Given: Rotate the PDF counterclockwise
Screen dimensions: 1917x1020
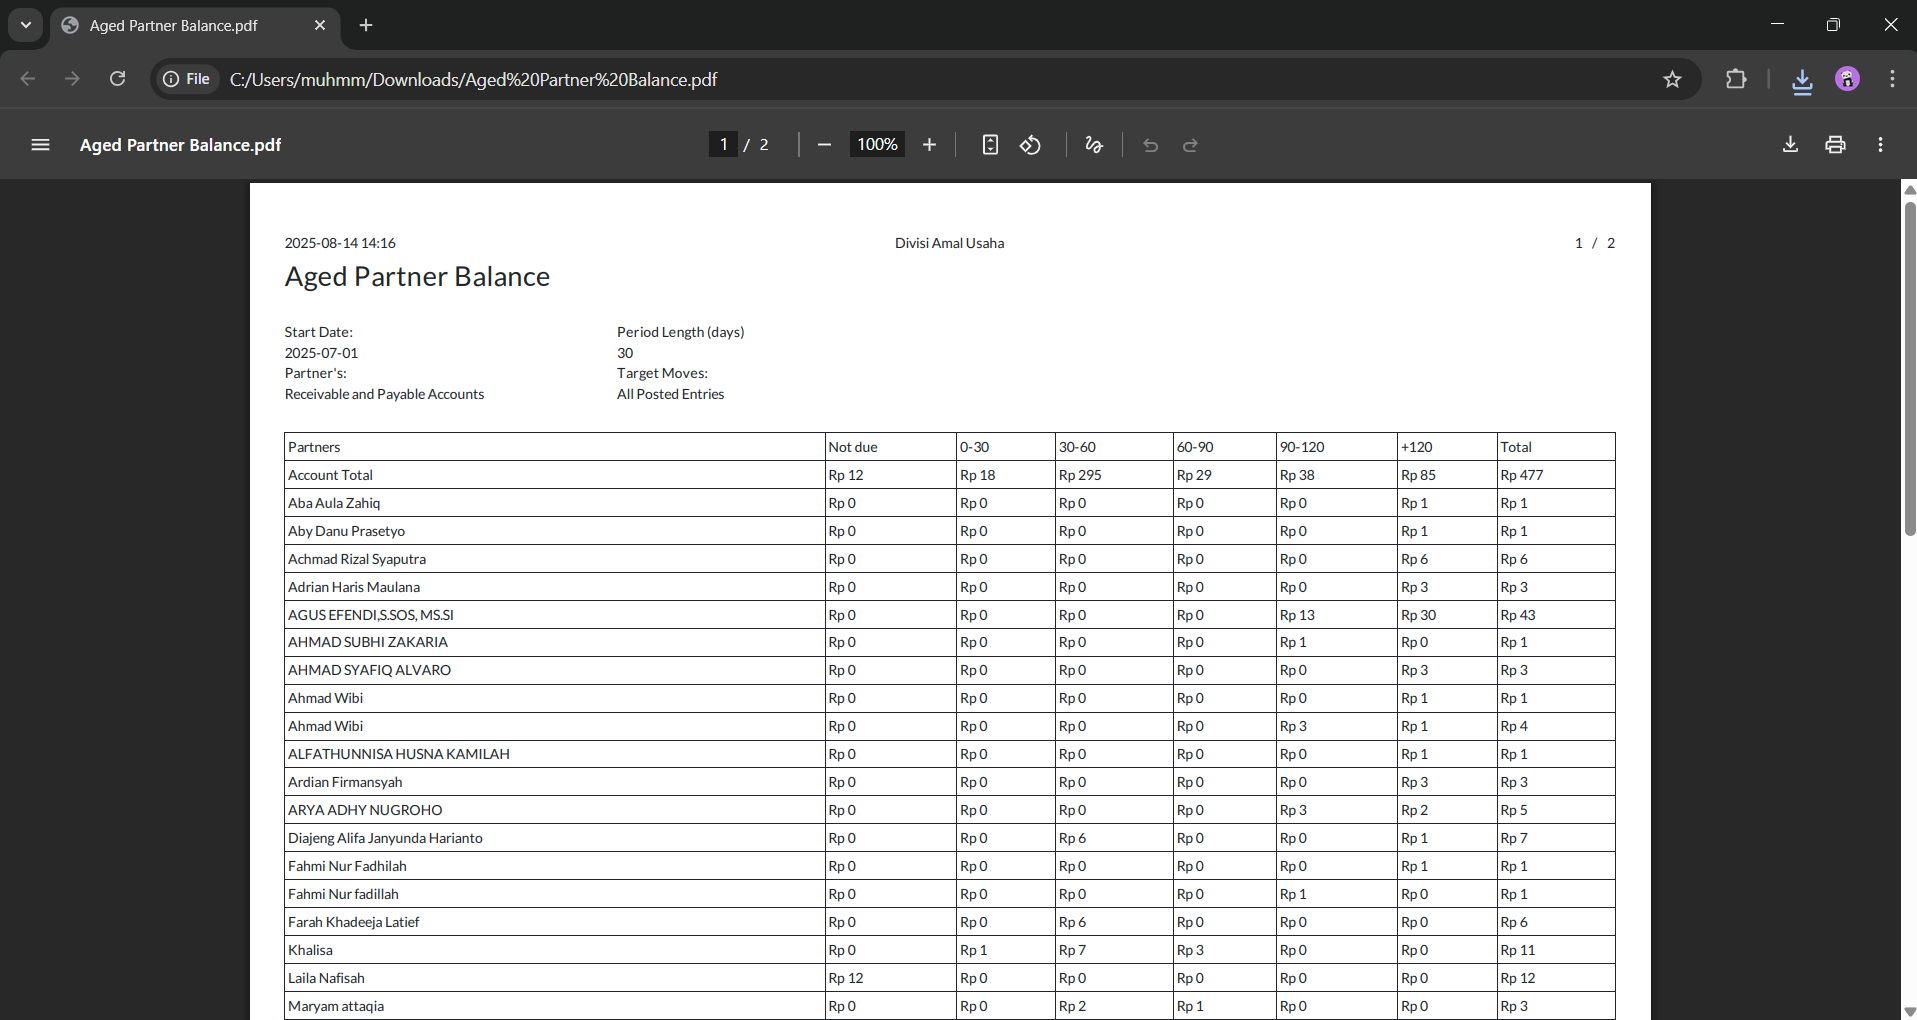Looking at the screenshot, I should tap(1030, 145).
